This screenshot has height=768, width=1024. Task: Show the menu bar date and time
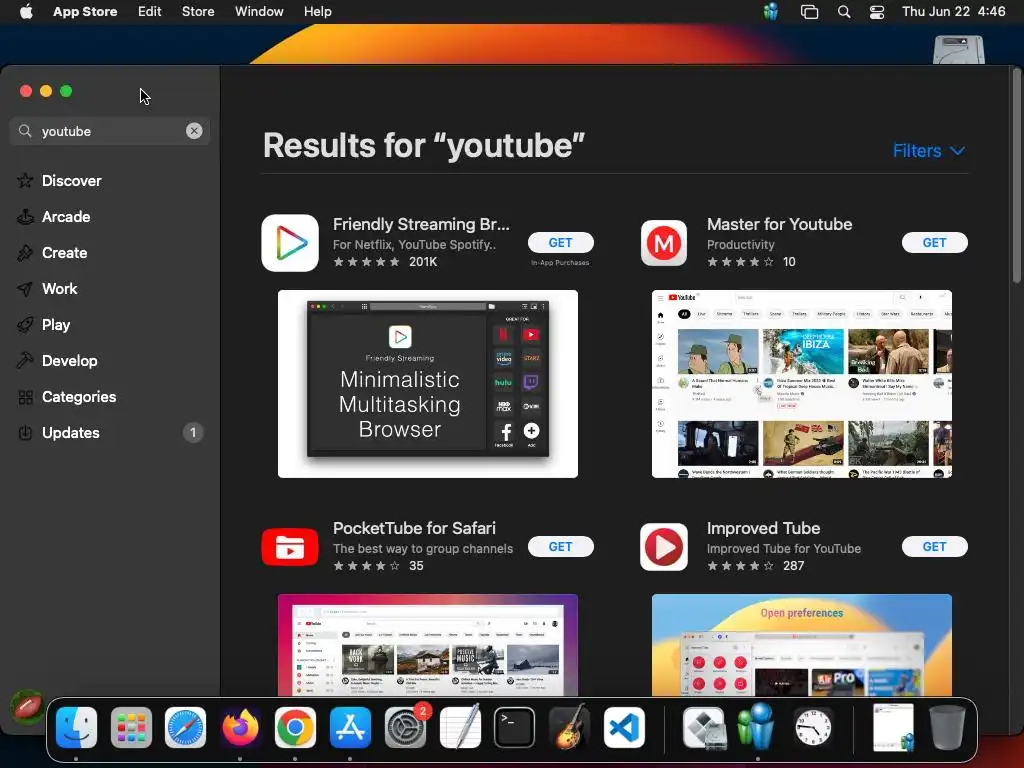(x=953, y=12)
